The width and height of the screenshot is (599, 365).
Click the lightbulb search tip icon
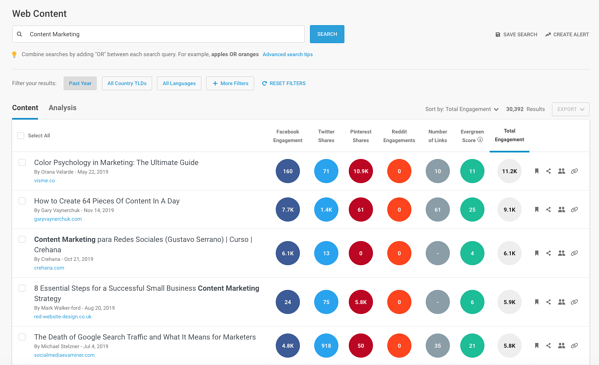click(x=14, y=55)
